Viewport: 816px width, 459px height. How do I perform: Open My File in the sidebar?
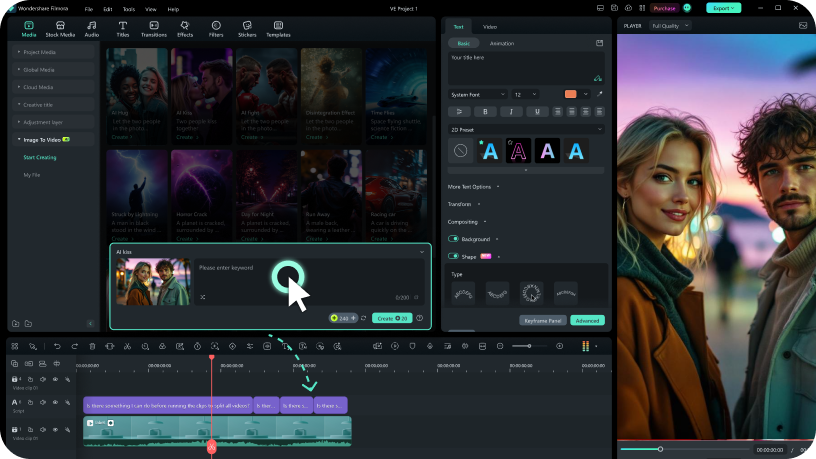point(32,175)
